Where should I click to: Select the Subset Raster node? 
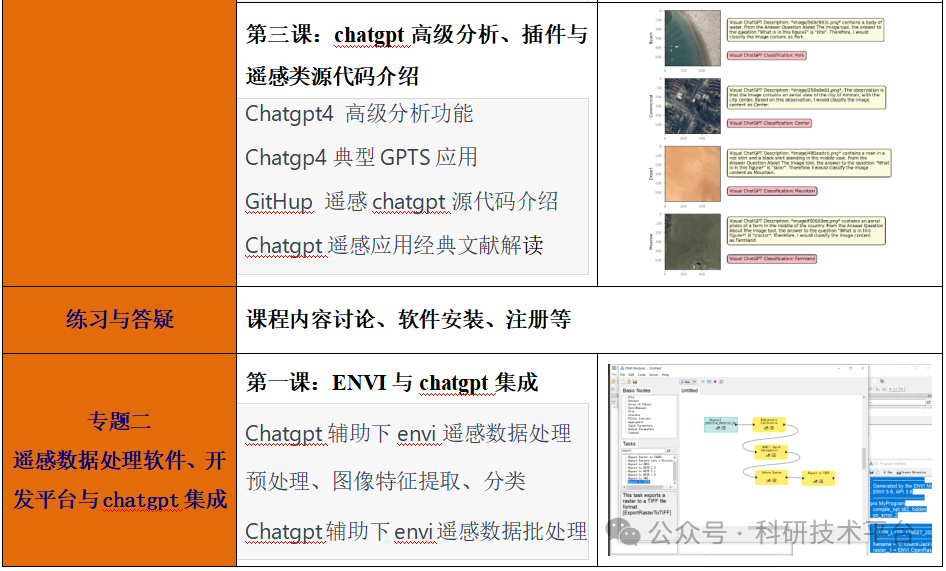click(772, 477)
